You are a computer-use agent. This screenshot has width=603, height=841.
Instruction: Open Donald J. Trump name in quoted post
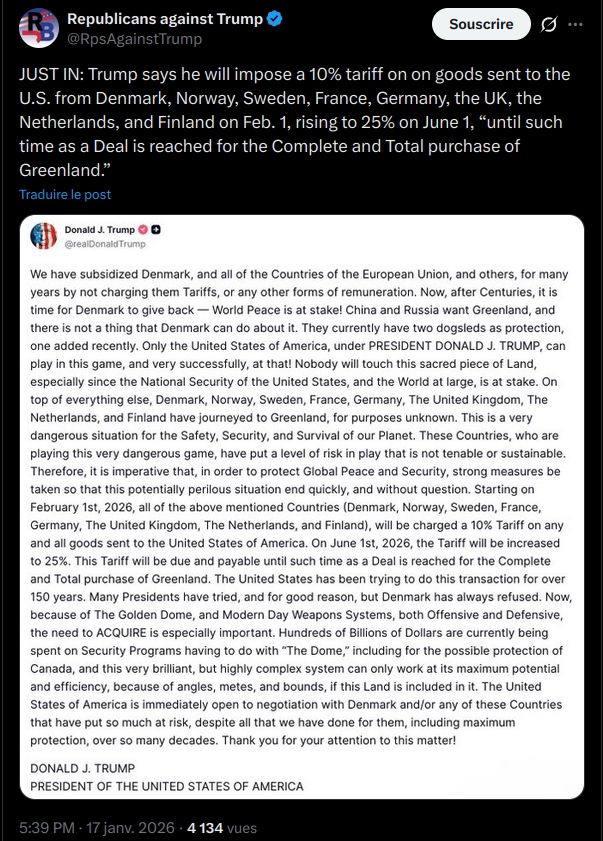pyautogui.click(x=100, y=230)
